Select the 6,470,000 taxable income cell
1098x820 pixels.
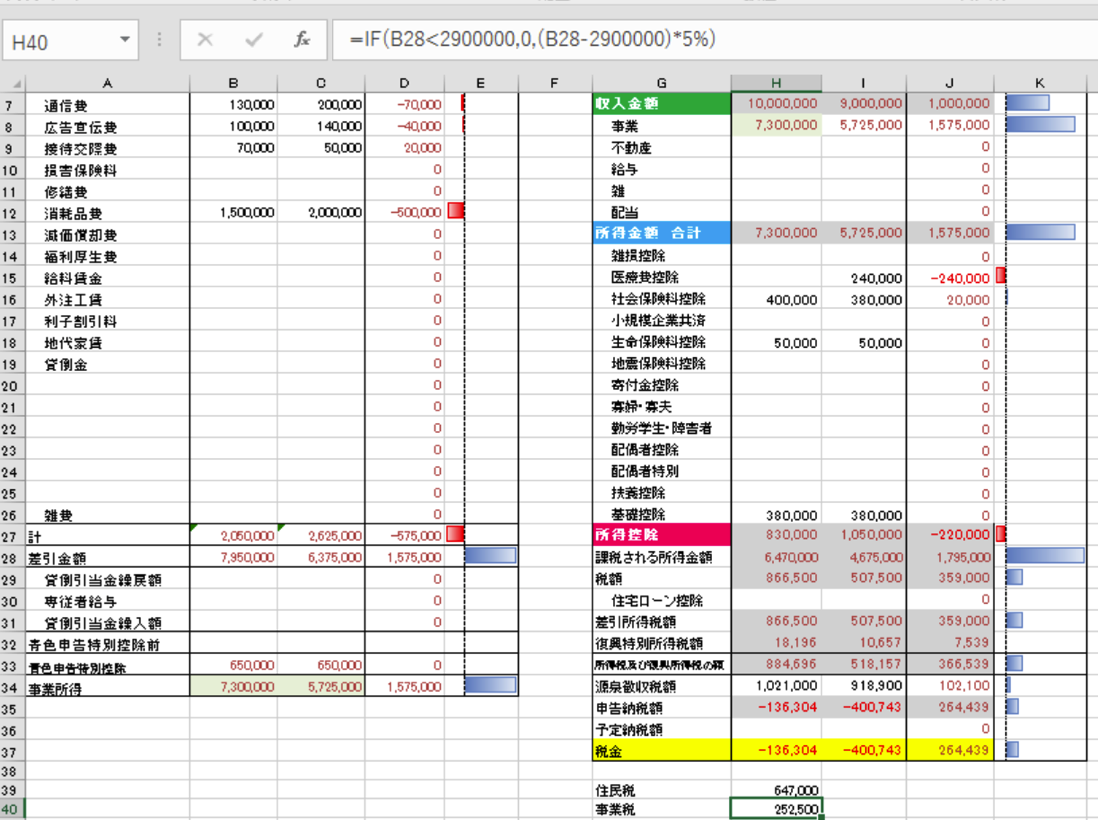776,557
